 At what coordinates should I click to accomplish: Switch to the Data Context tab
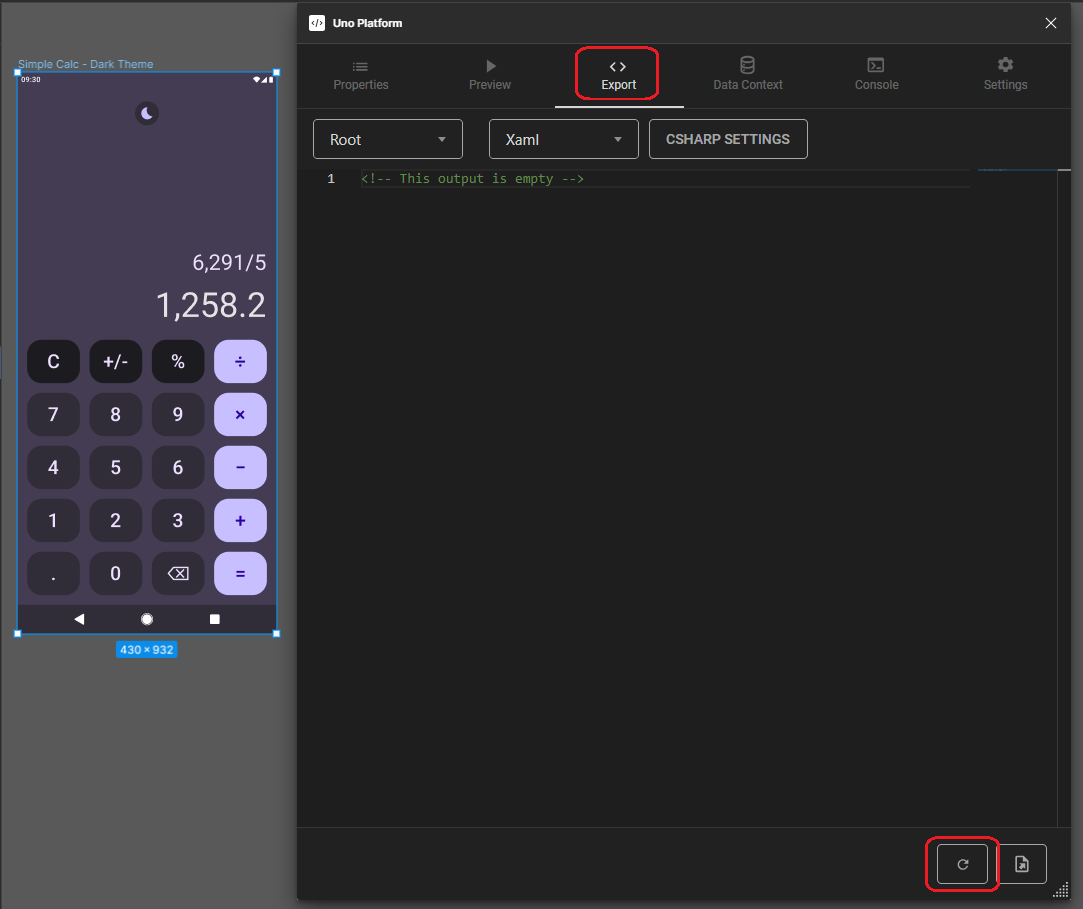point(747,75)
